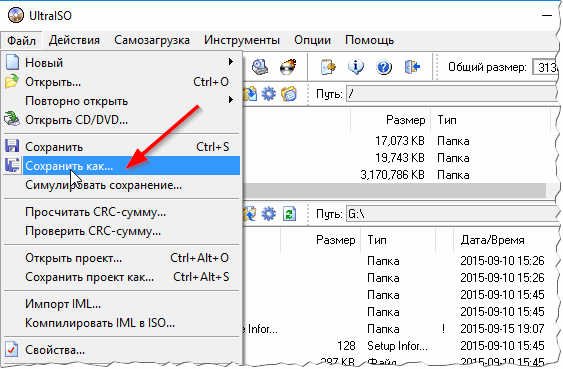Viewport: 563px width, 369px height.
Task: Open the Файл menu
Action: coord(22,40)
